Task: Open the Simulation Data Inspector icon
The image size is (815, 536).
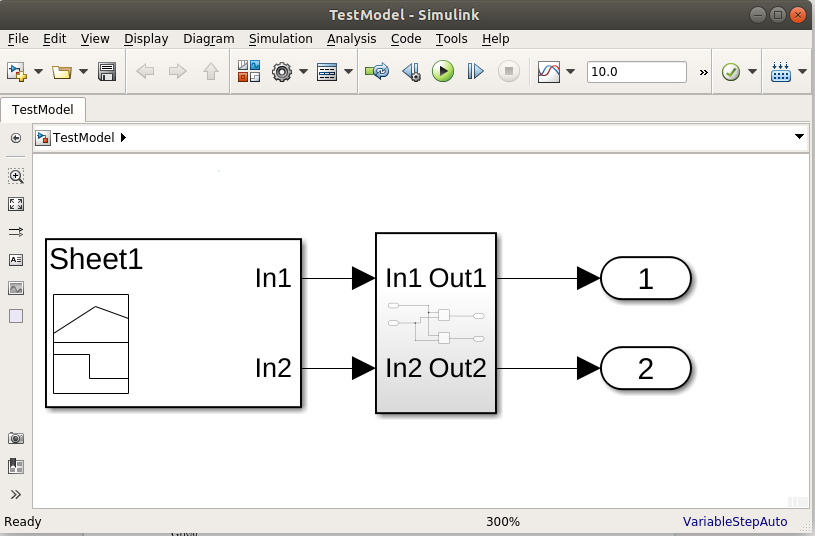Action: point(549,72)
